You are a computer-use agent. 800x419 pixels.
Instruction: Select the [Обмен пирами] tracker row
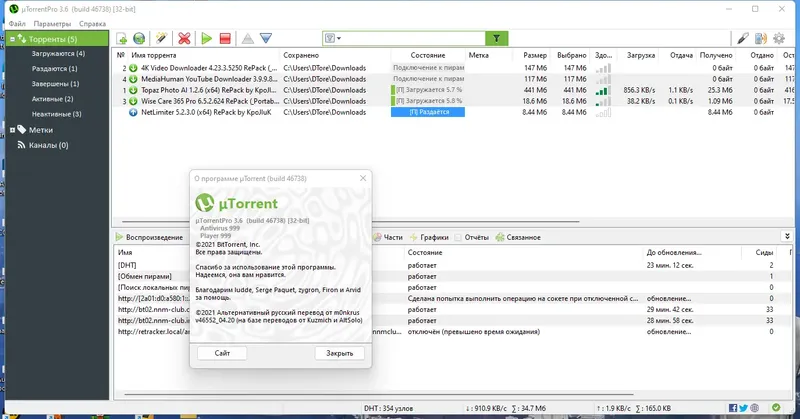click(454, 277)
